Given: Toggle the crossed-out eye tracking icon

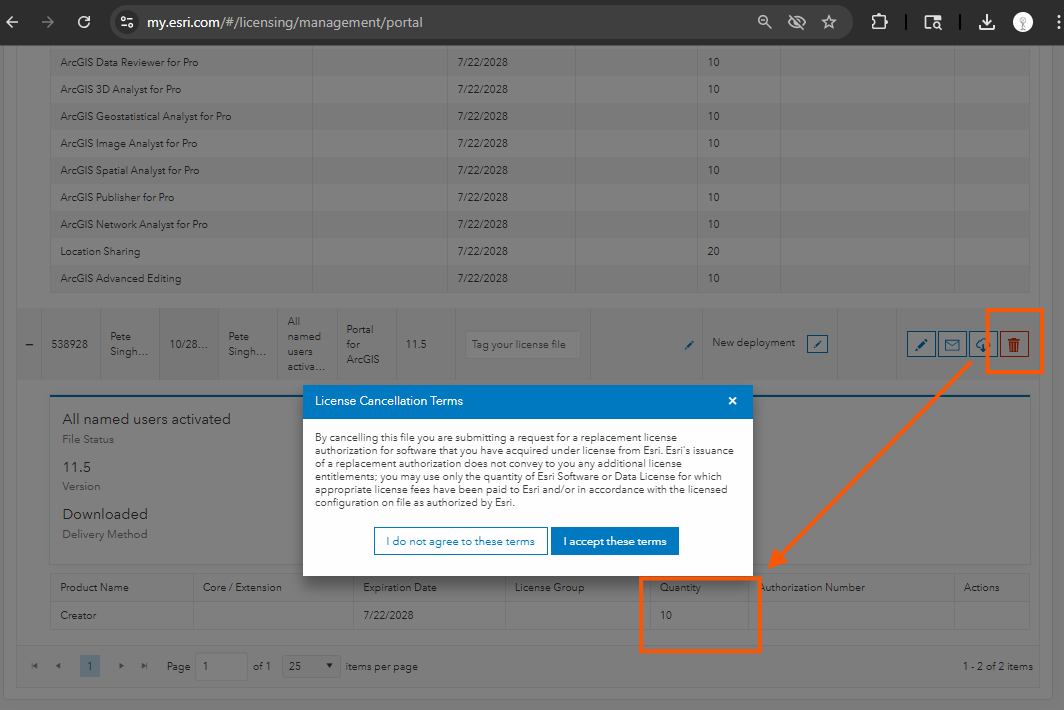Looking at the screenshot, I should [797, 22].
